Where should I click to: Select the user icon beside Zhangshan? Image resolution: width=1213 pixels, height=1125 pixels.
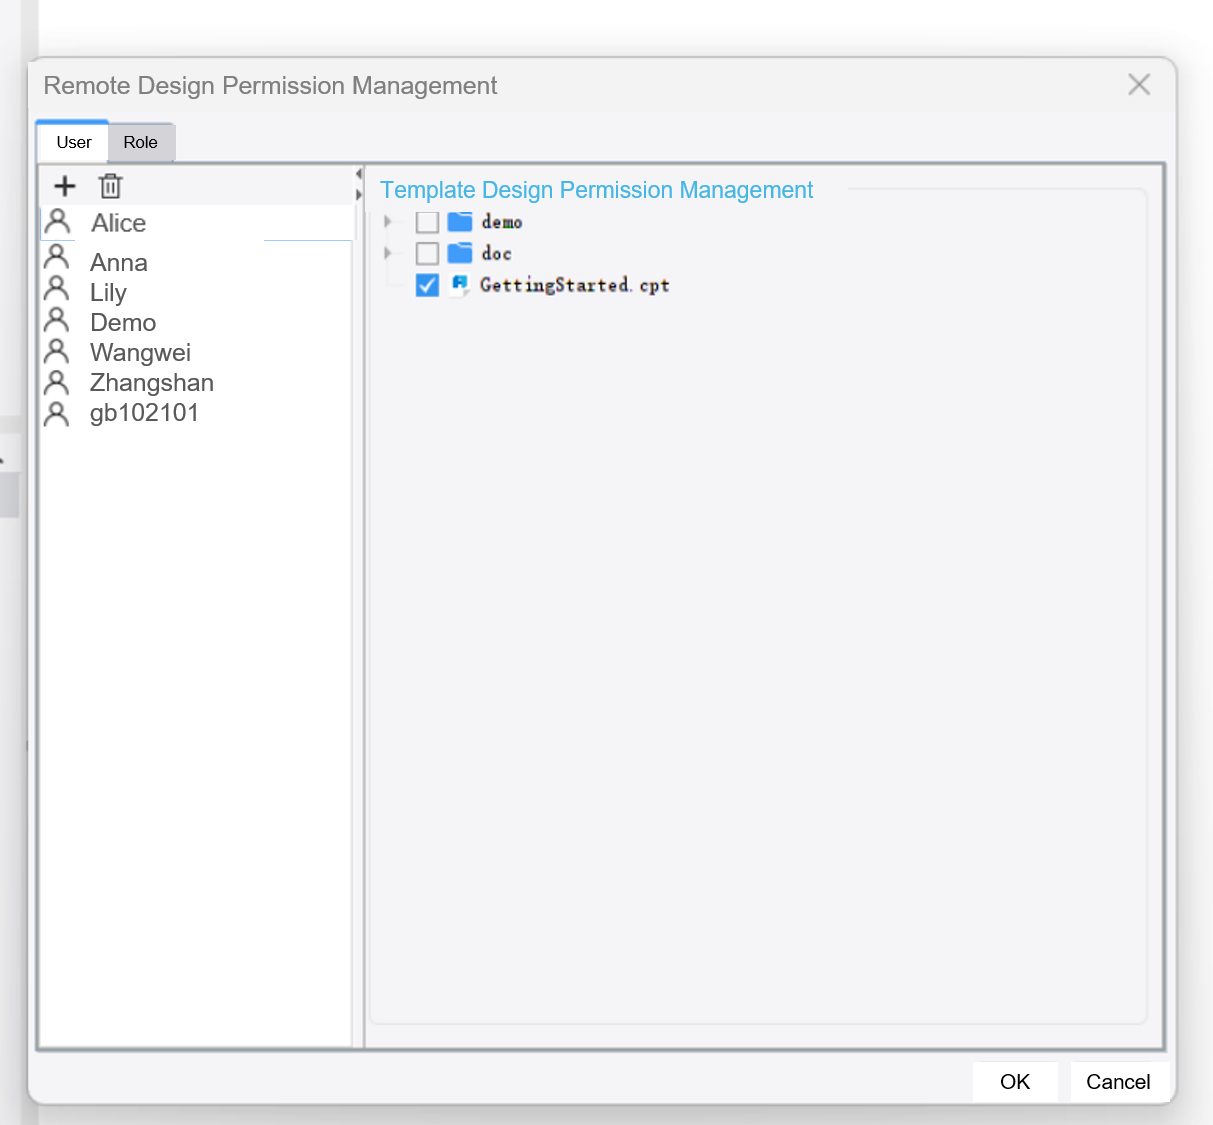click(x=57, y=382)
